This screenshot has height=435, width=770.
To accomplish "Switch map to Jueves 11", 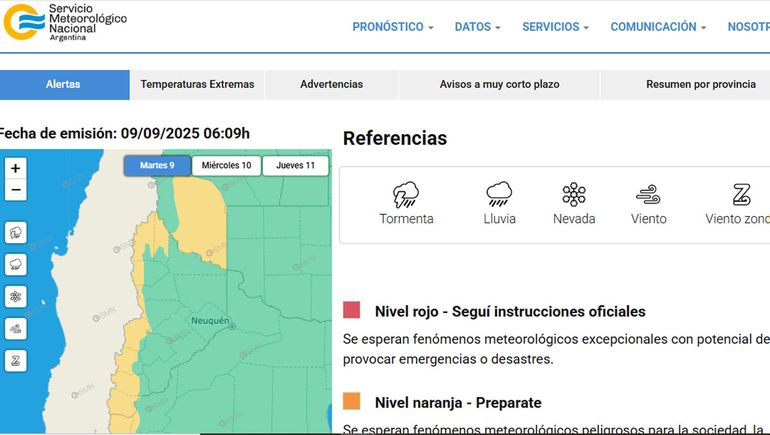I will pos(295,165).
